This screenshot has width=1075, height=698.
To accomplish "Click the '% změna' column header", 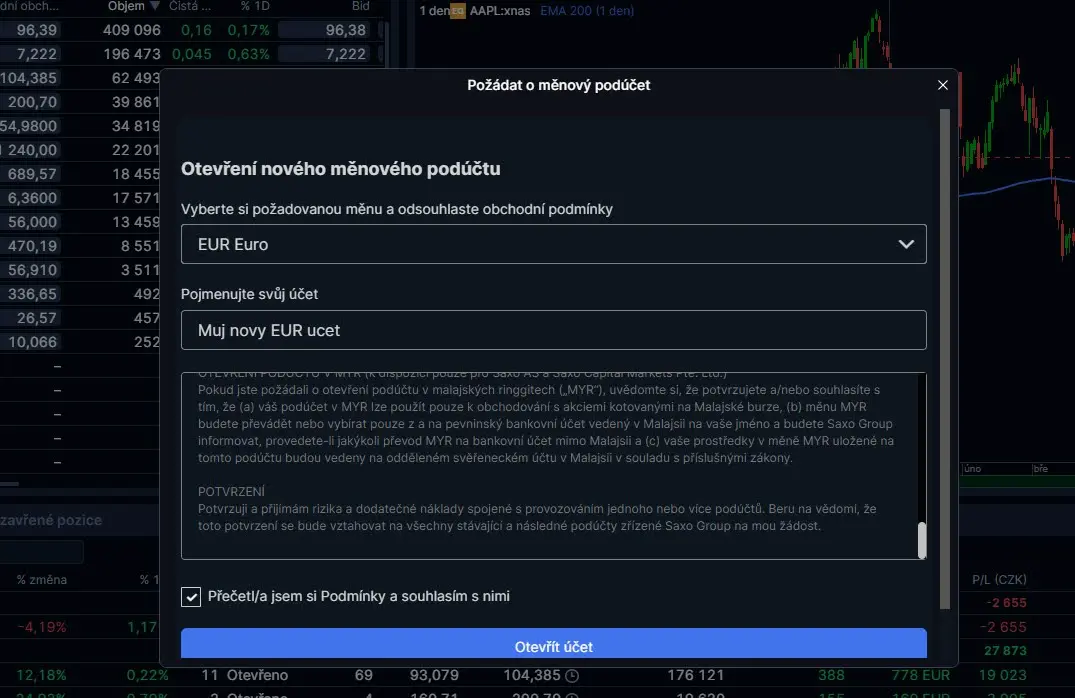I will pos(41,579).
